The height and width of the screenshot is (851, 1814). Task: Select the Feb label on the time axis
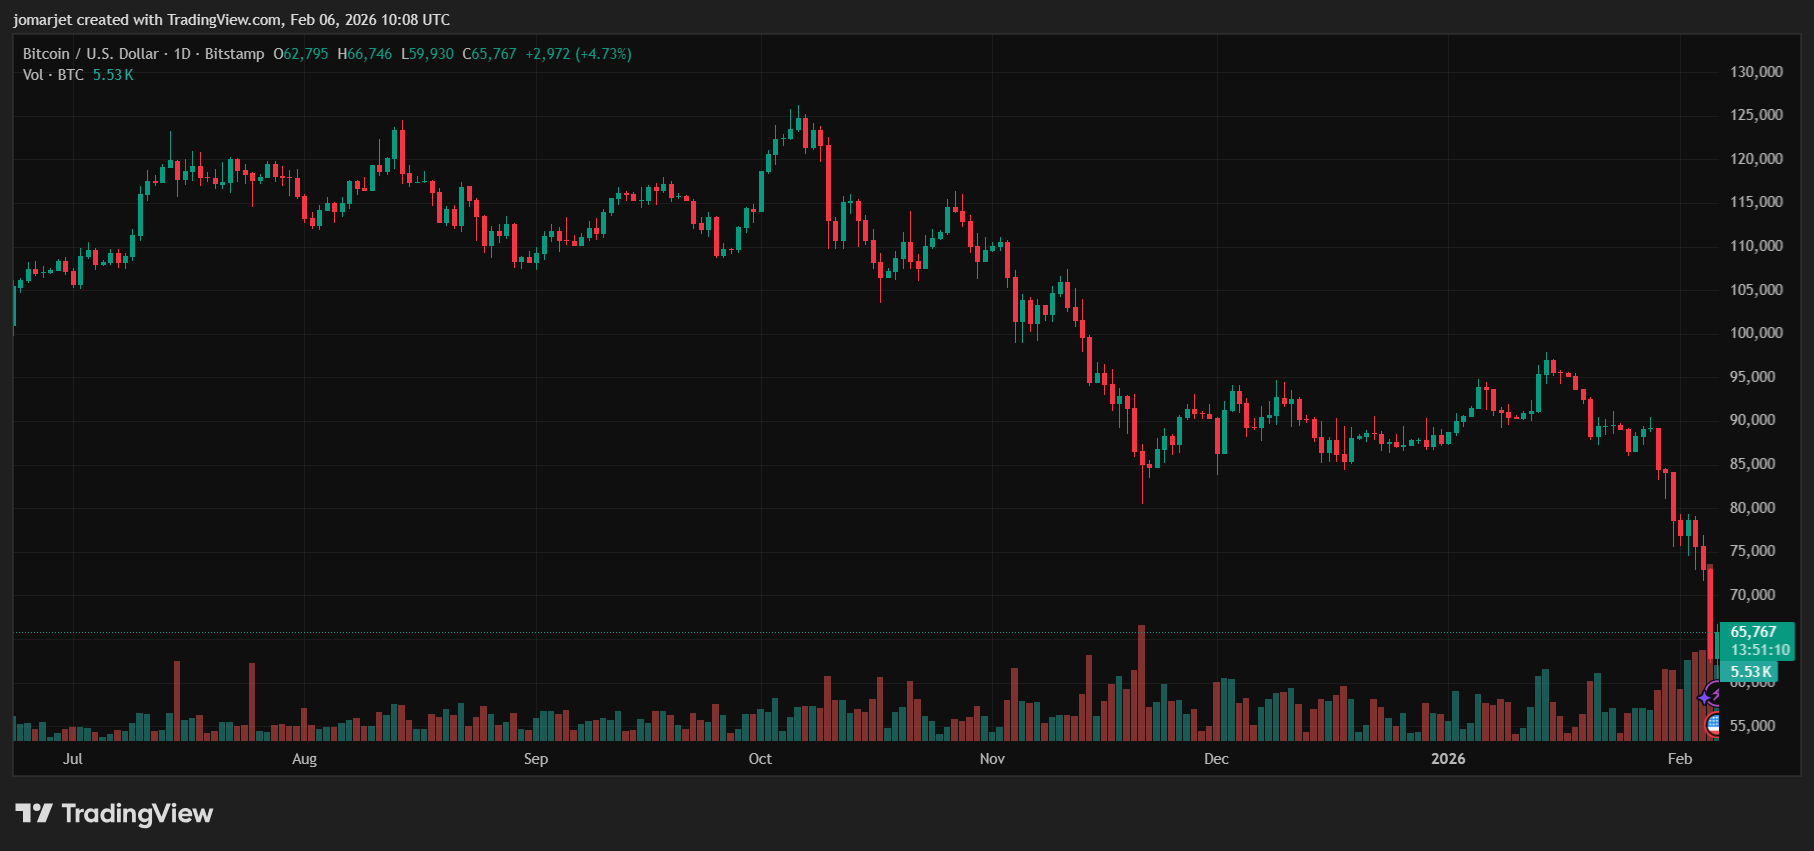[1680, 759]
